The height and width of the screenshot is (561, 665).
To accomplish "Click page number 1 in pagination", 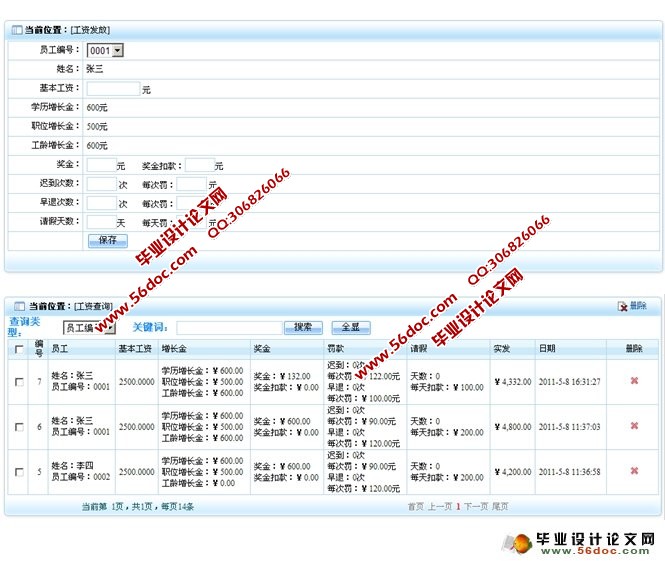I will click(x=458, y=506).
